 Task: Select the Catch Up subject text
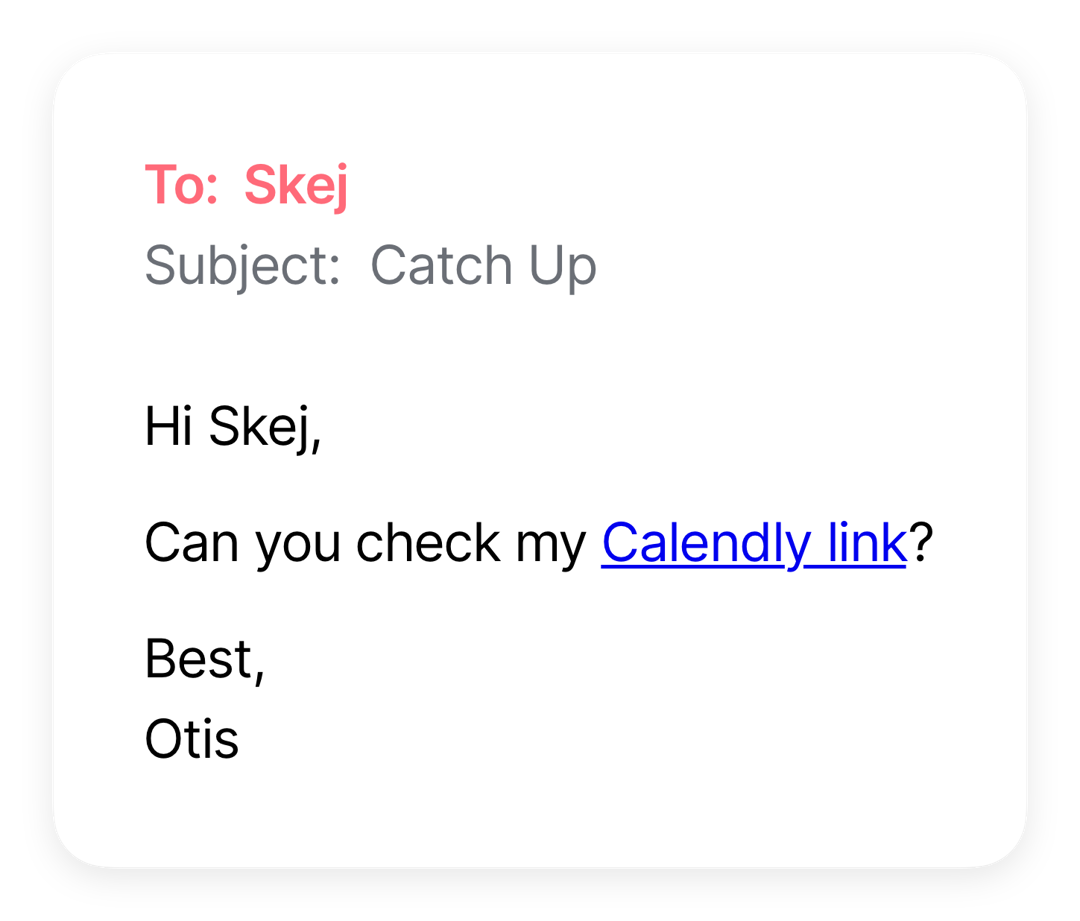pyautogui.click(x=484, y=267)
